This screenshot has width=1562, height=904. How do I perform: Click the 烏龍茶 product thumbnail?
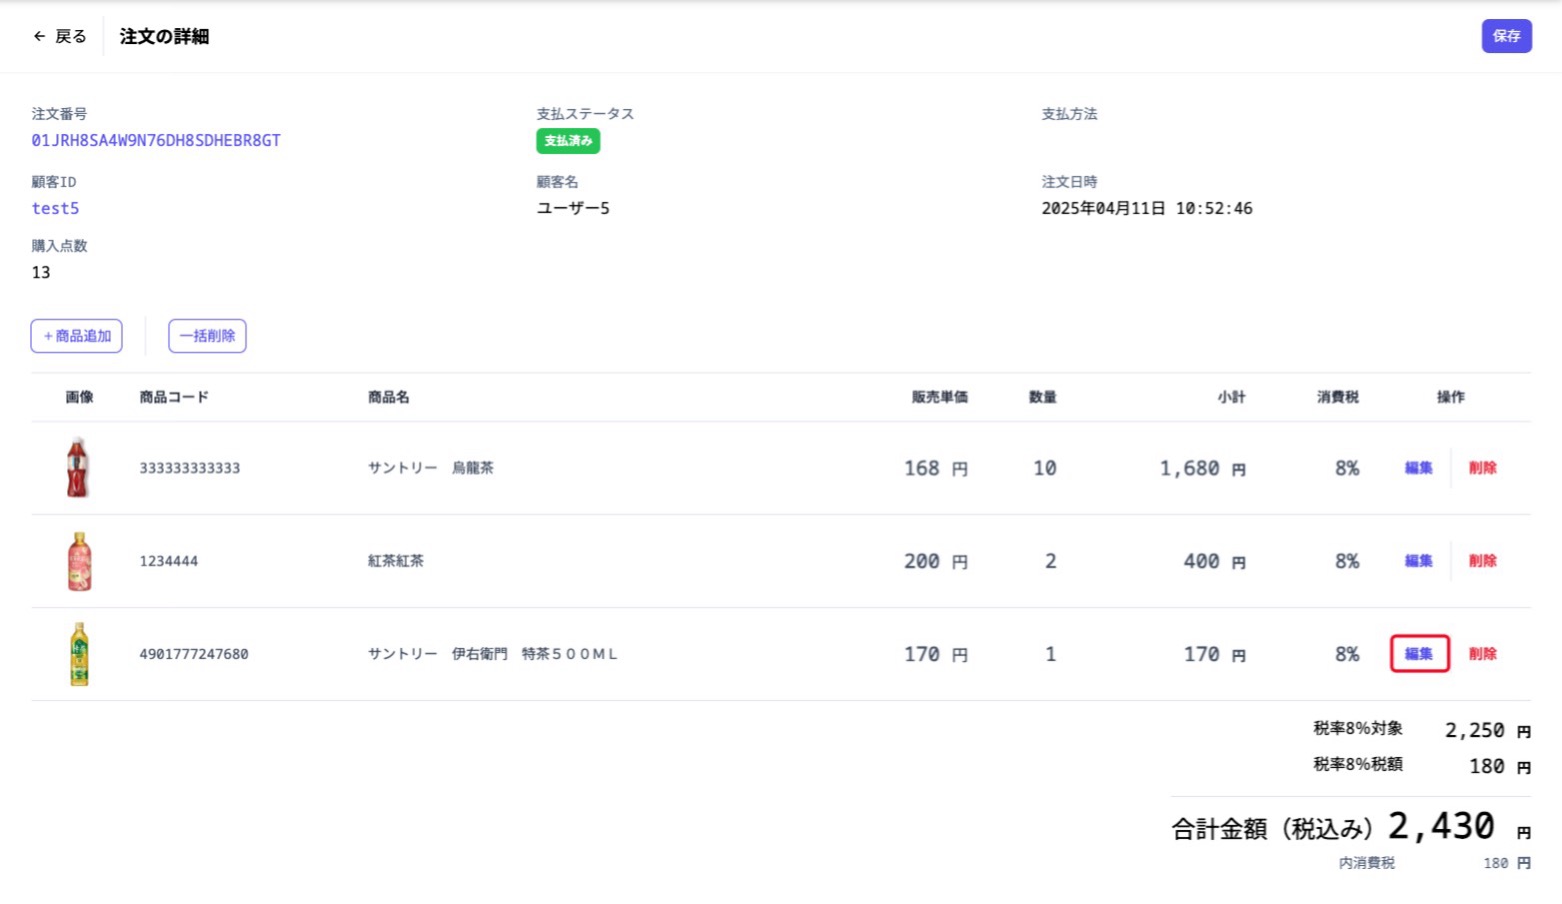pos(80,467)
